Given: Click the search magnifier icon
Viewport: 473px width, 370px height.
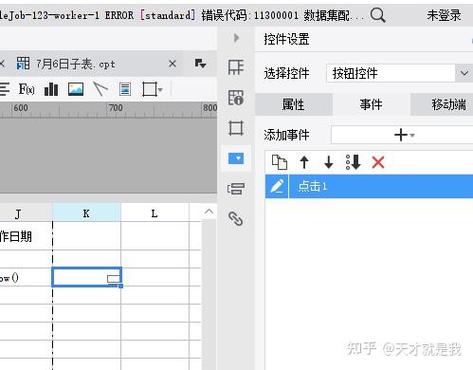Looking at the screenshot, I should [378, 15].
